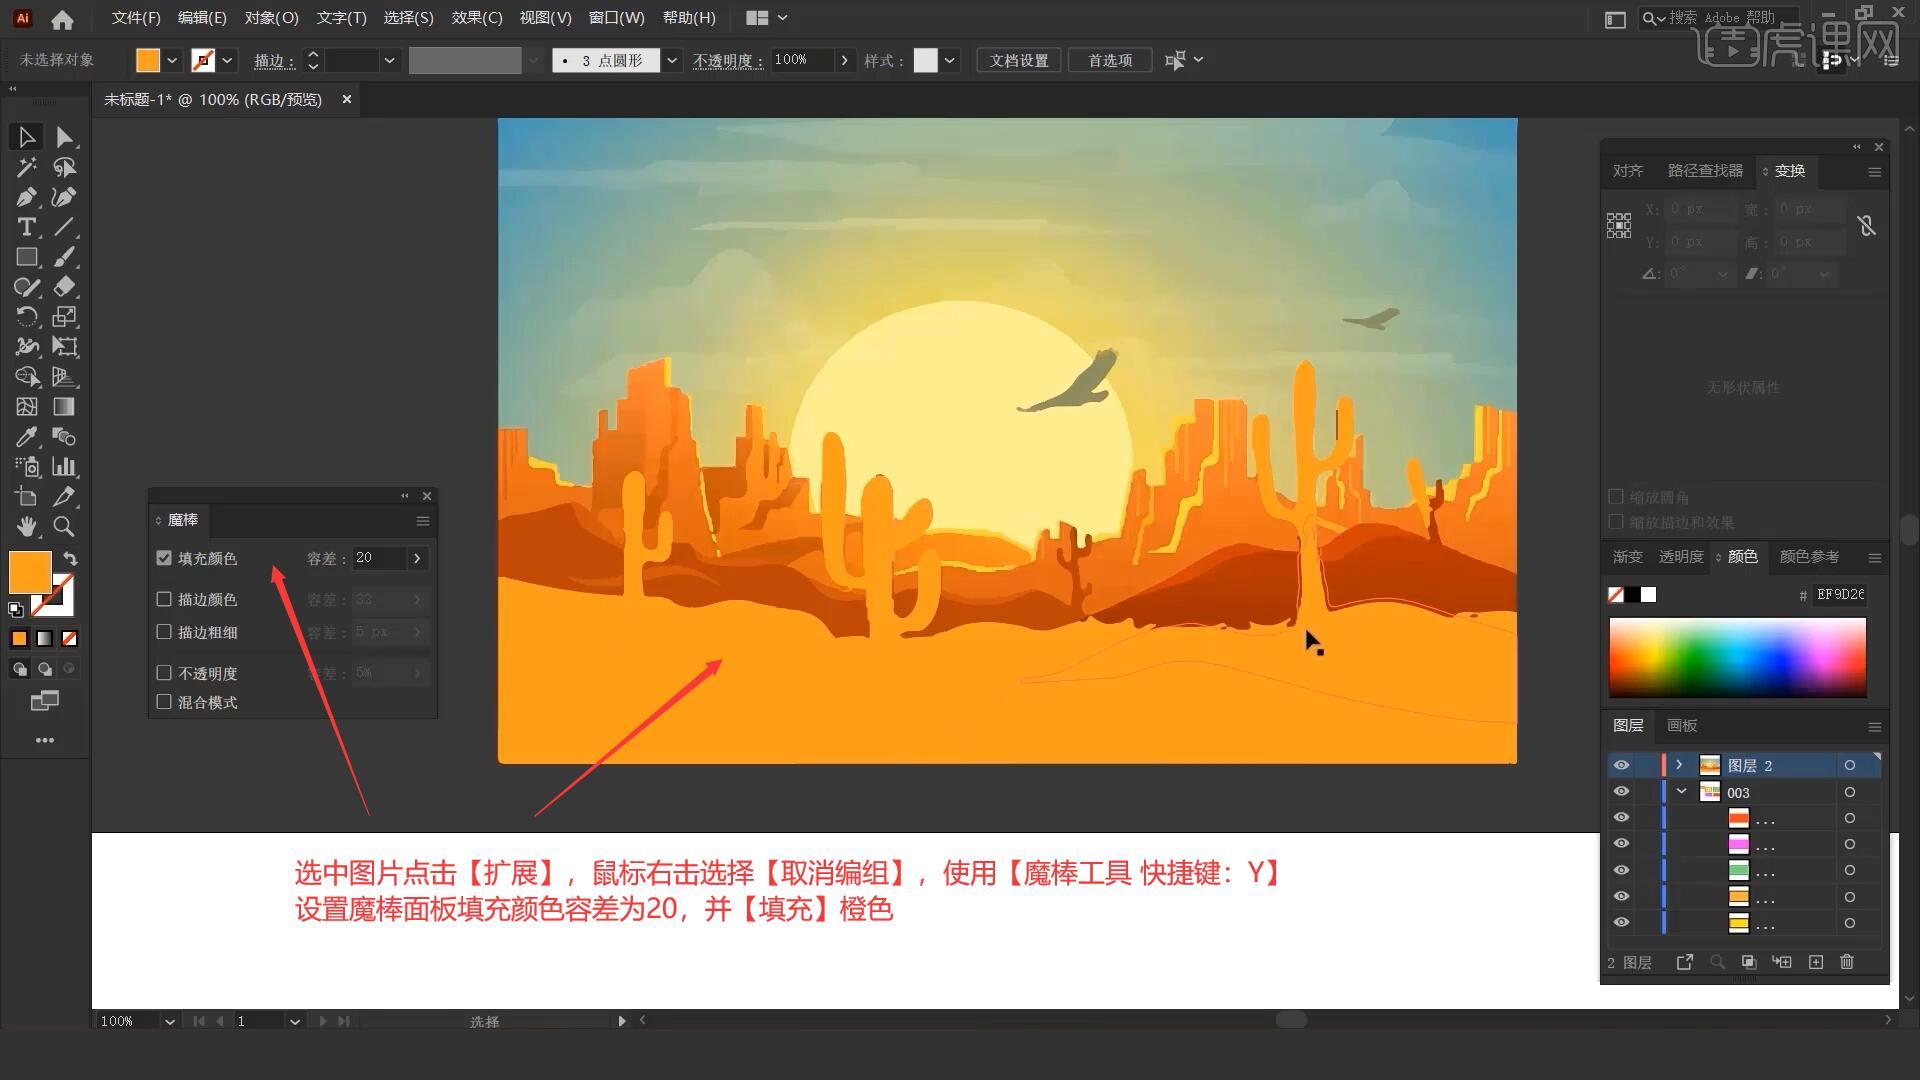The image size is (1920, 1080).
Task: Select the Selection tool
Action: pyautogui.click(x=24, y=136)
